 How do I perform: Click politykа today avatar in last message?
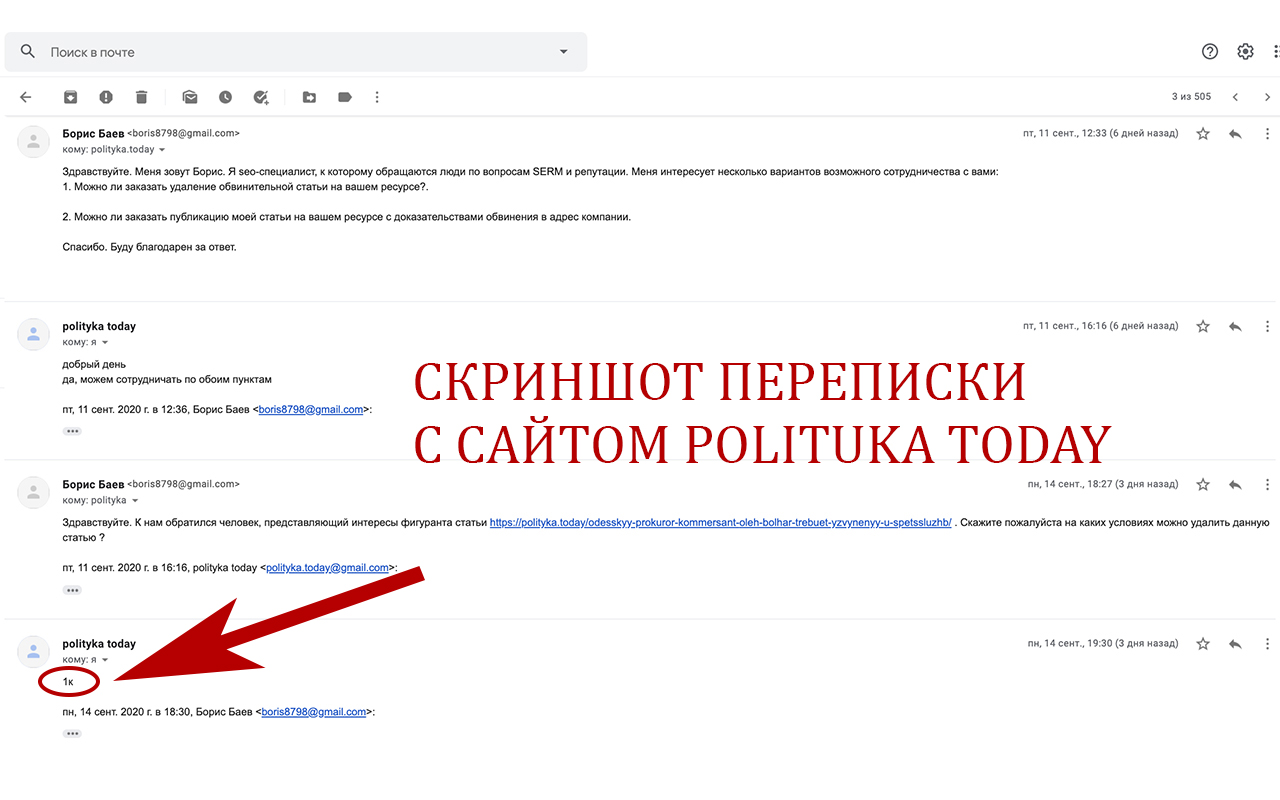coord(34,652)
